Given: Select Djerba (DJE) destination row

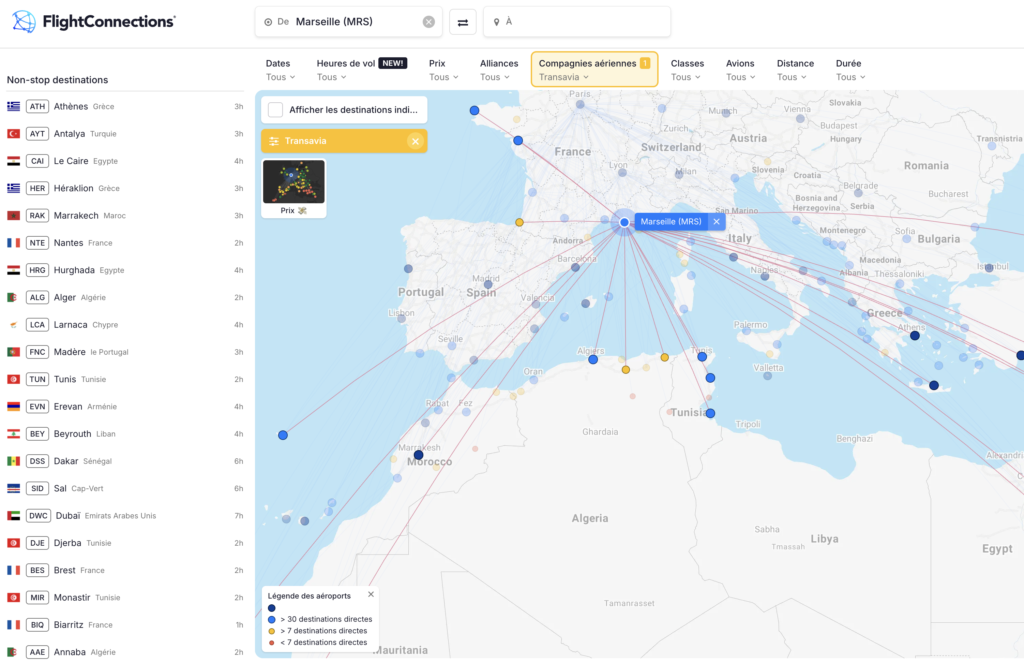Looking at the screenshot, I should click(x=125, y=543).
